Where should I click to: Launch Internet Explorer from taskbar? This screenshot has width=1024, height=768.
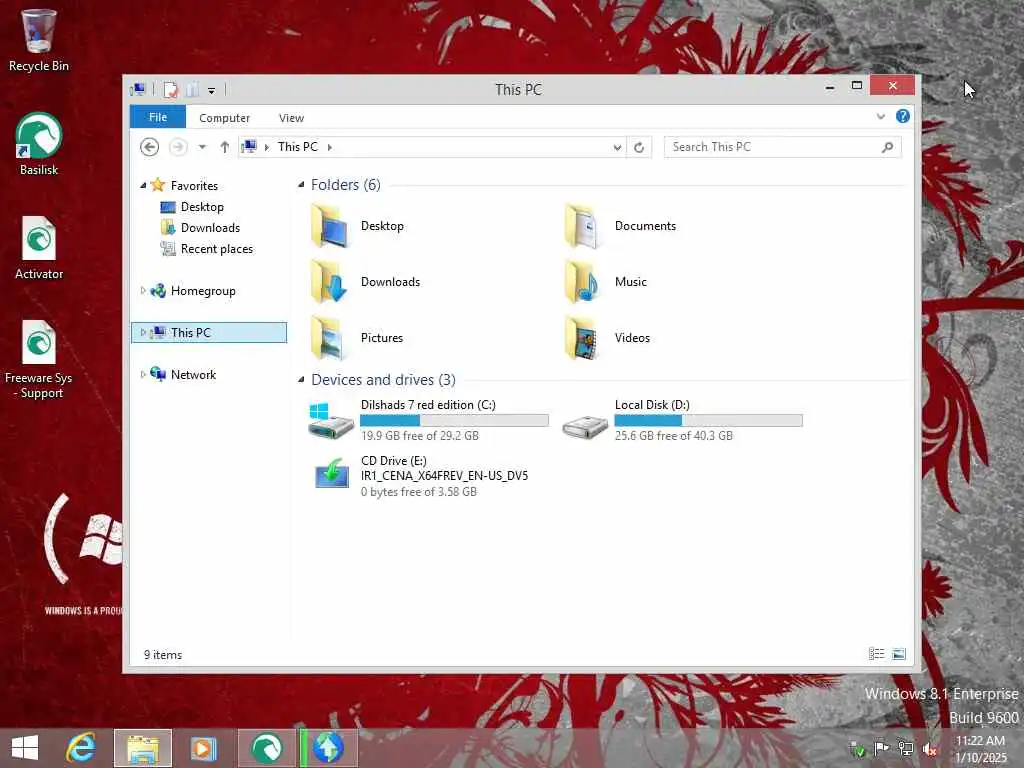(81, 748)
